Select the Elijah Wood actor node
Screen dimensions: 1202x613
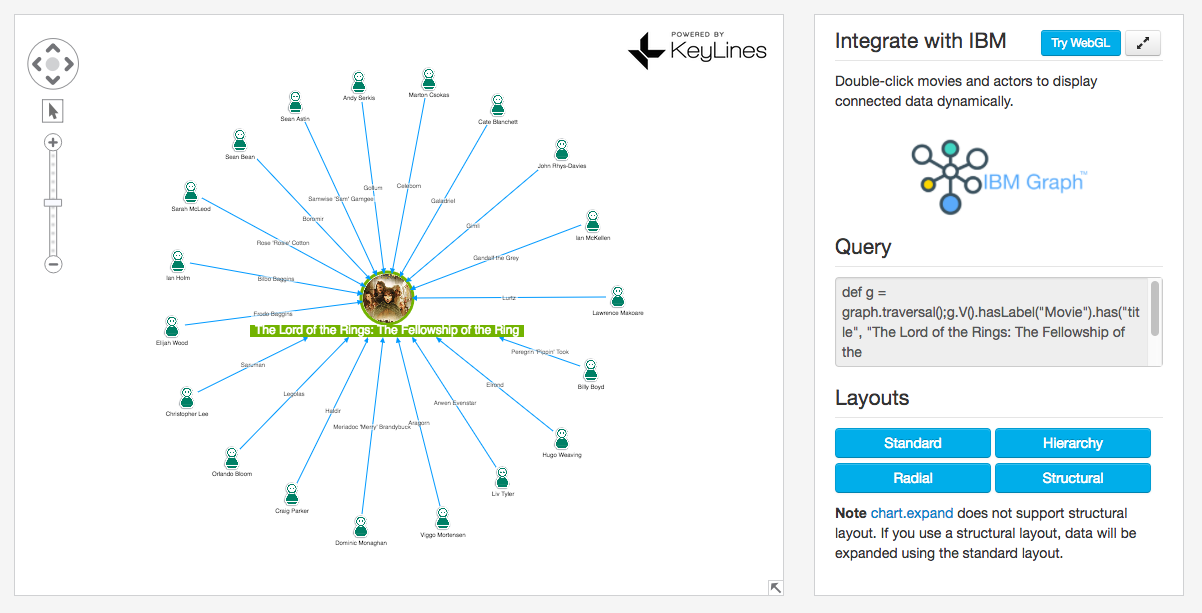point(171,326)
